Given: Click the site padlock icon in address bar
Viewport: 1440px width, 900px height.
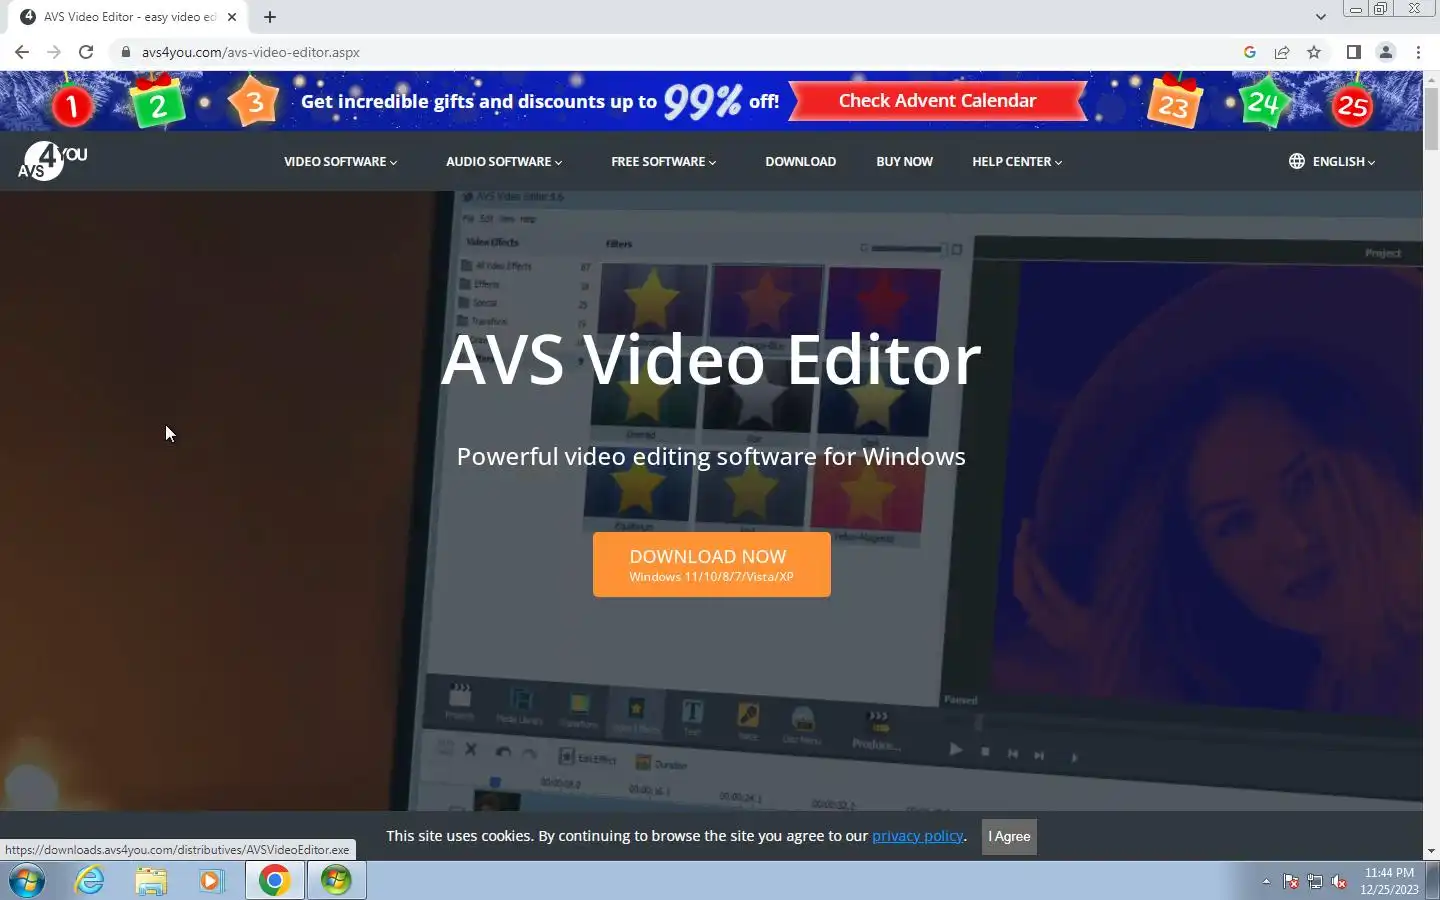Looking at the screenshot, I should coord(125,52).
